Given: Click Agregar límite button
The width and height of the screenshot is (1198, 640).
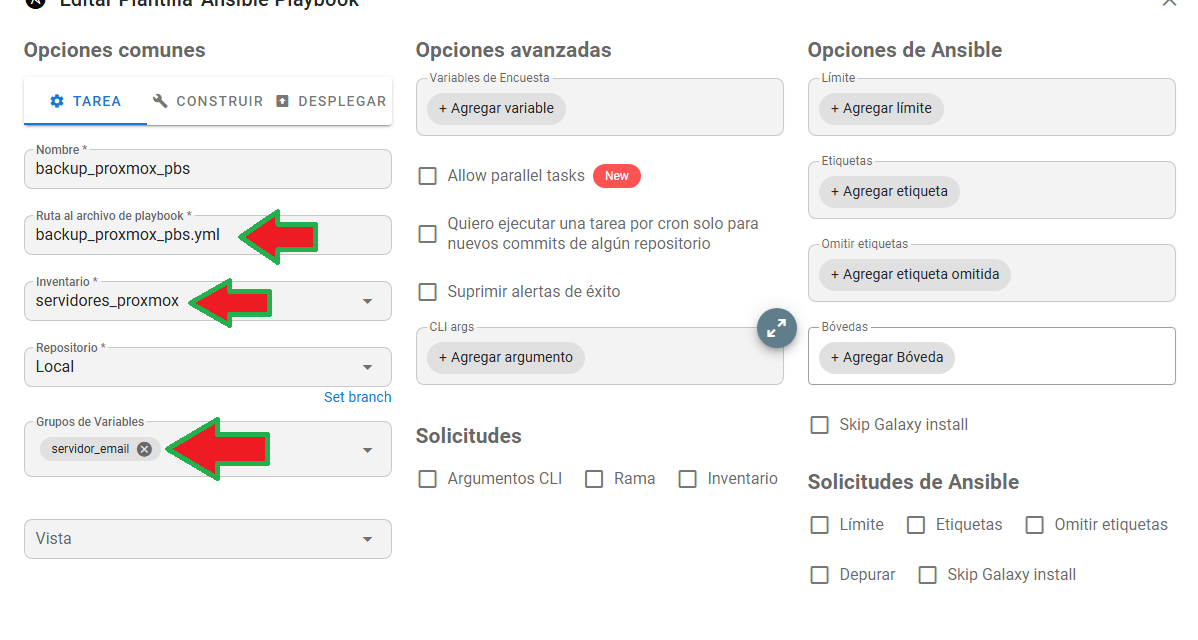Looking at the screenshot, I should click(x=881, y=108).
